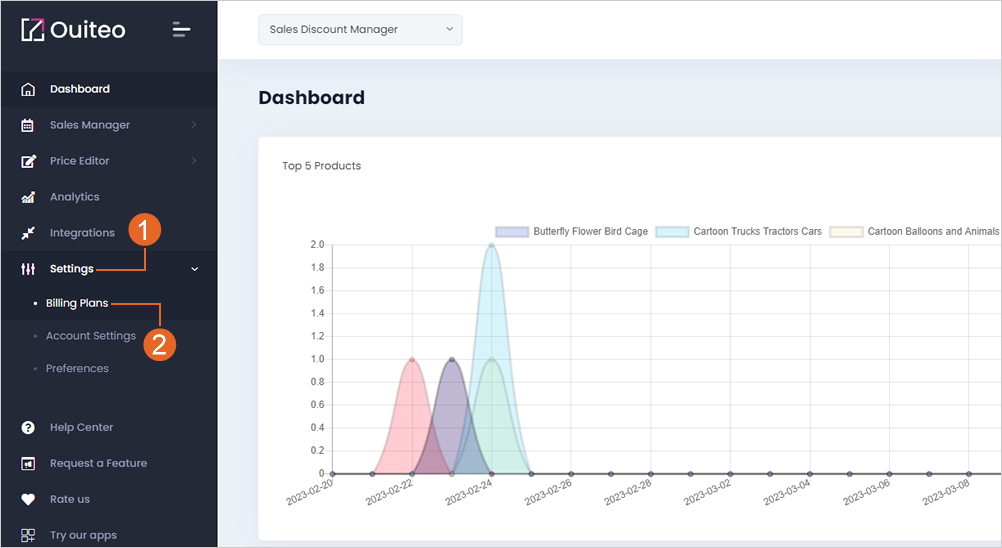The width and height of the screenshot is (1002, 548).
Task: Click the peak data point at 2.0
Action: pyautogui.click(x=491, y=245)
